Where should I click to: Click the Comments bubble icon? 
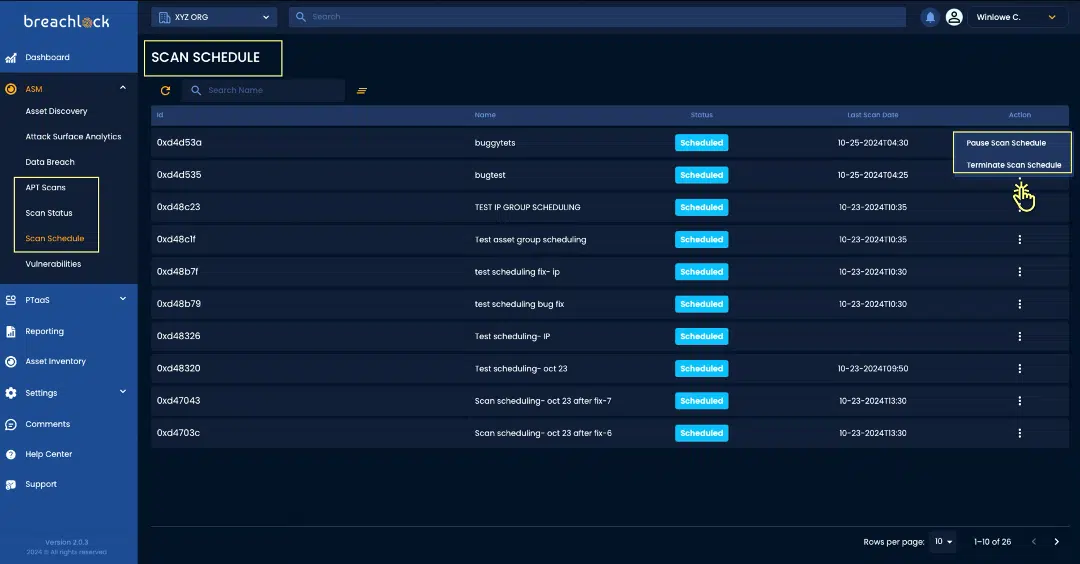(x=11, y=424)
